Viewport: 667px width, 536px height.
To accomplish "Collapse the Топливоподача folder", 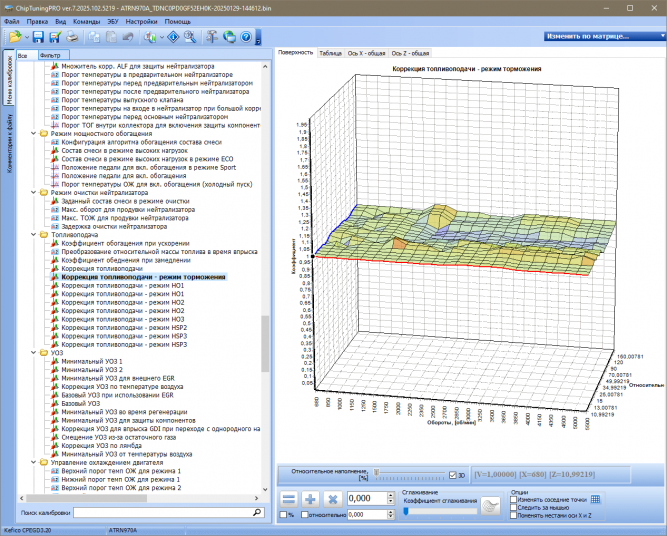I will [34, 235].
